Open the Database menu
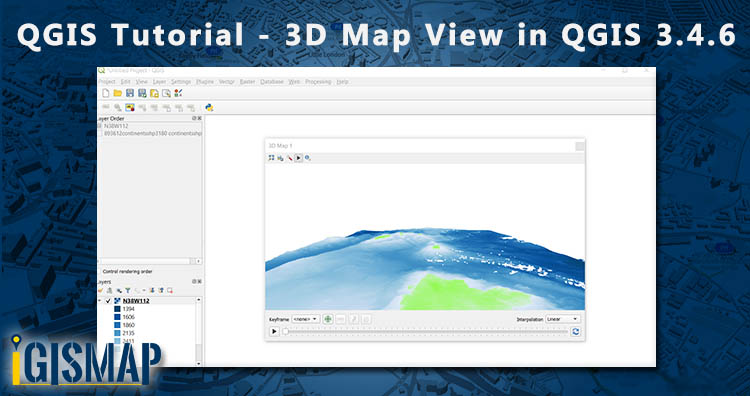The width and height of the screenshot is (750, 396). (272, 82)
